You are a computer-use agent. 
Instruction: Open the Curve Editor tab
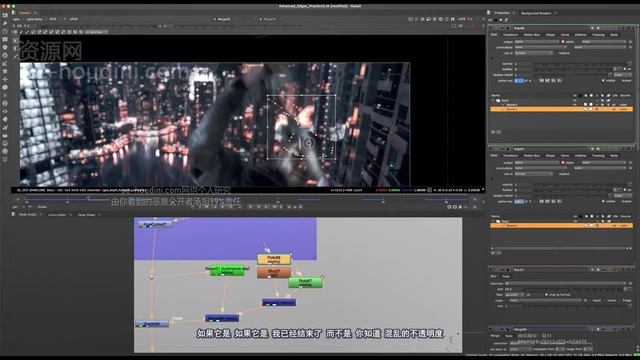(x=57, y=215)
